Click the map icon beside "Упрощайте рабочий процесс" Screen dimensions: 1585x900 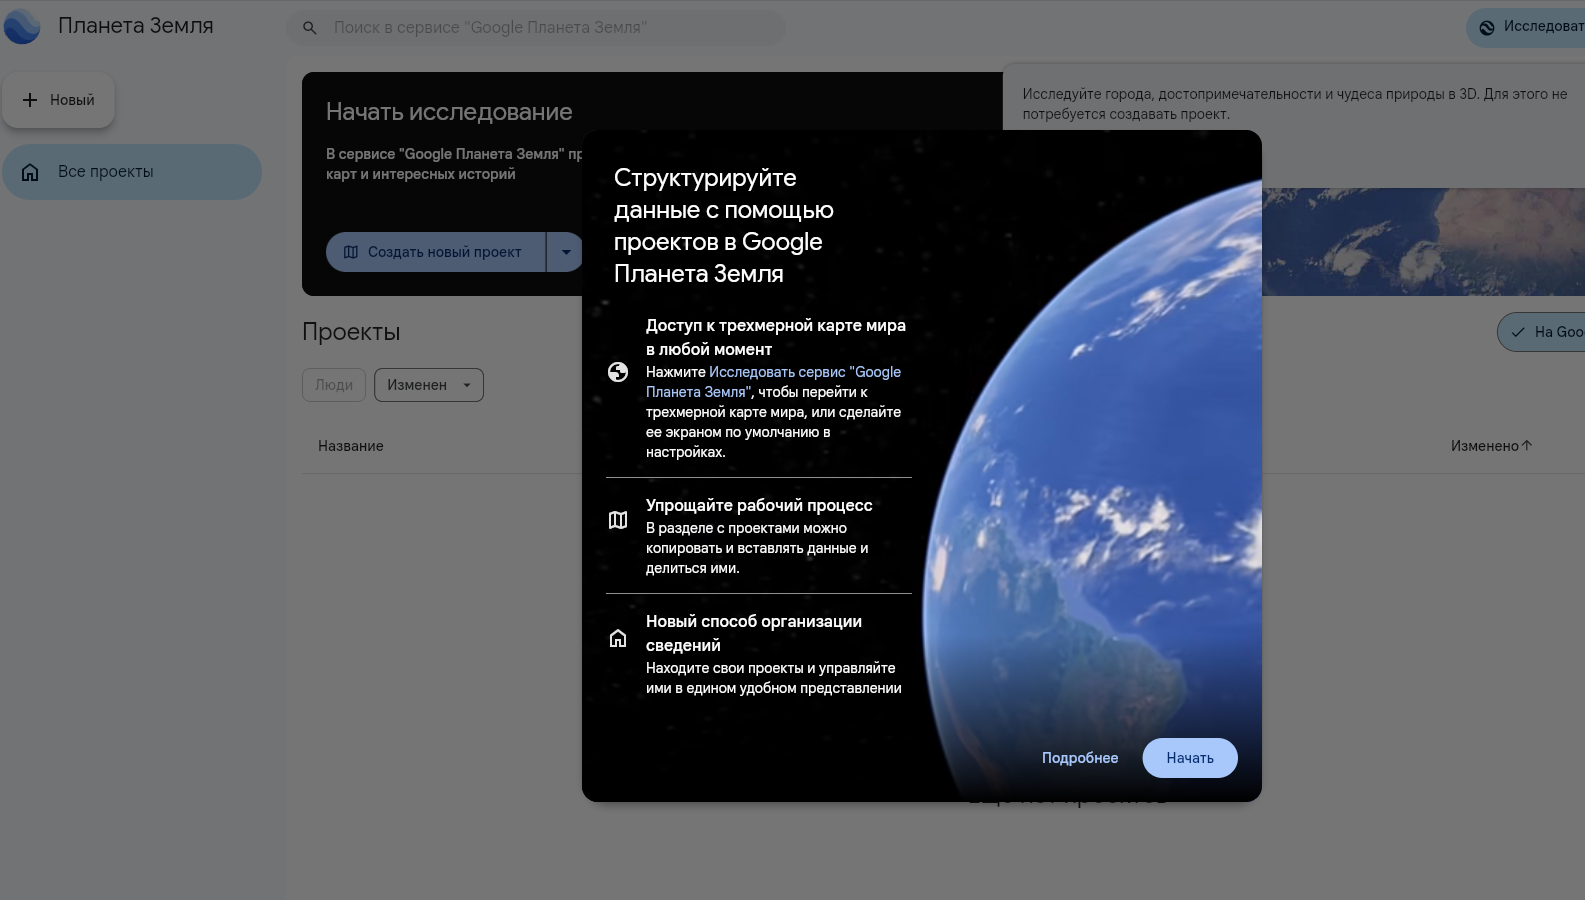(618, 520)
